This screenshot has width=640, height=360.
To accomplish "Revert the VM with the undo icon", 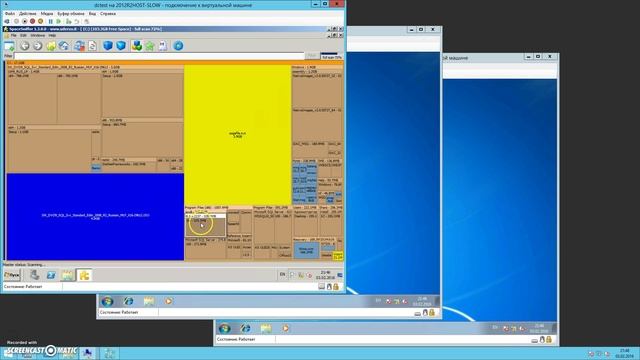I will 76,21.
